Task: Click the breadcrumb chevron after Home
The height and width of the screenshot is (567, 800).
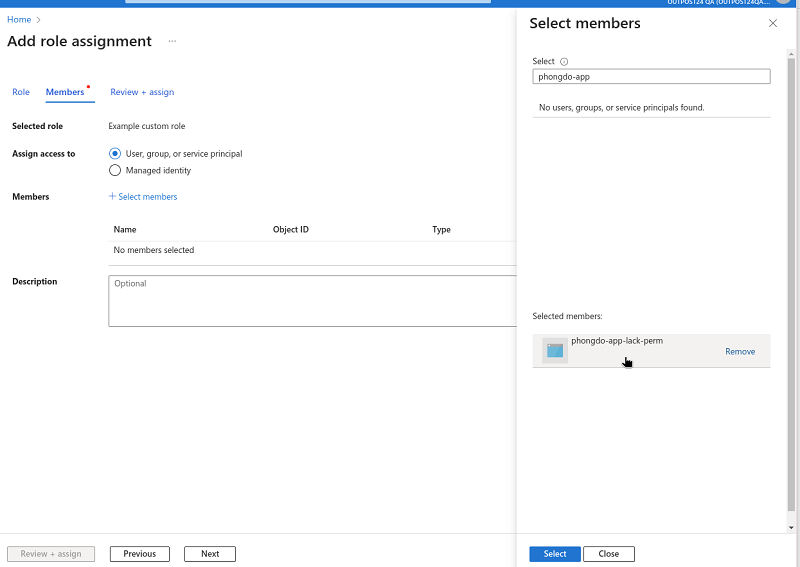Action: tap(39, 20)
